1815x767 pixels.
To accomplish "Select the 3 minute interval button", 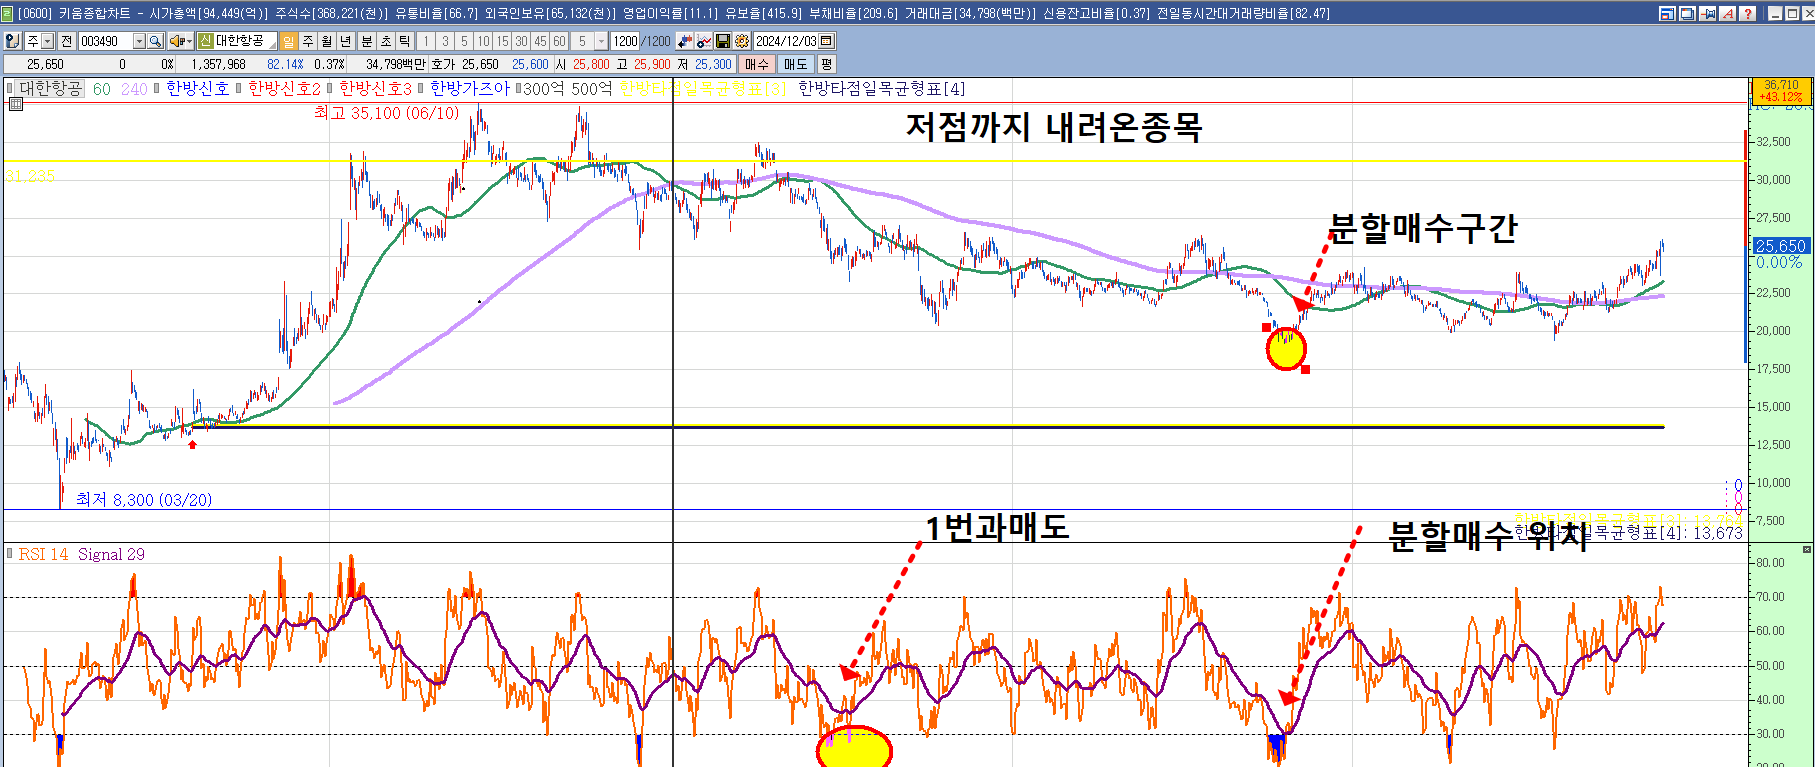I will point(445,41).
